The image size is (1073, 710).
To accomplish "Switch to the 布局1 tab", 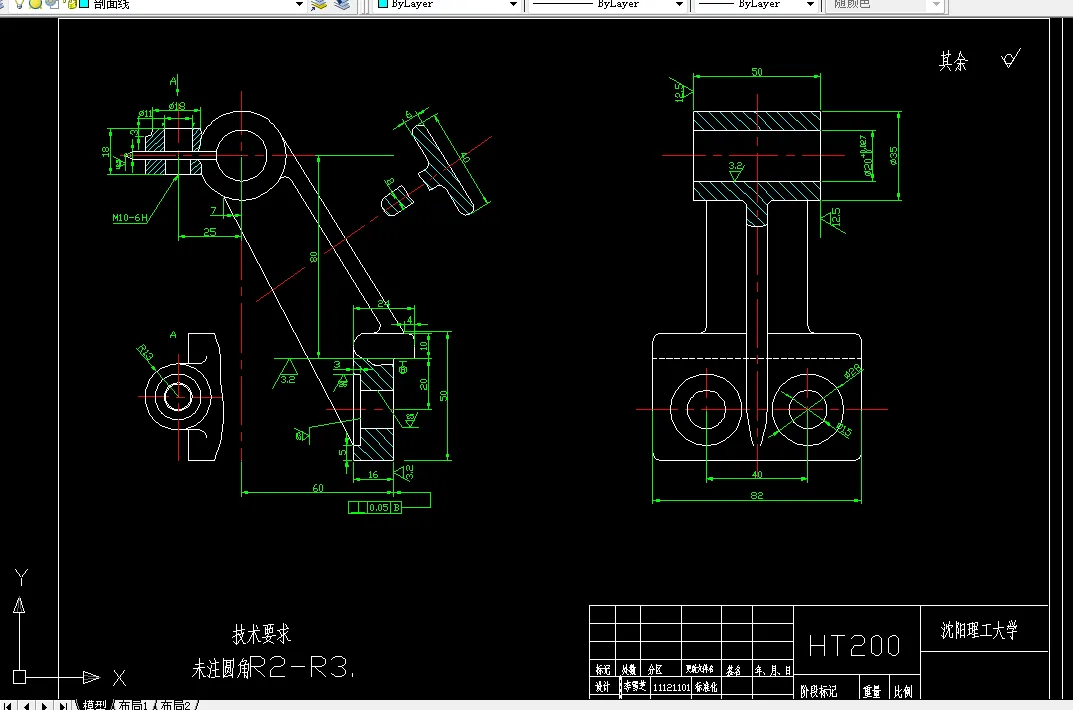I will [x=133, y=705].
